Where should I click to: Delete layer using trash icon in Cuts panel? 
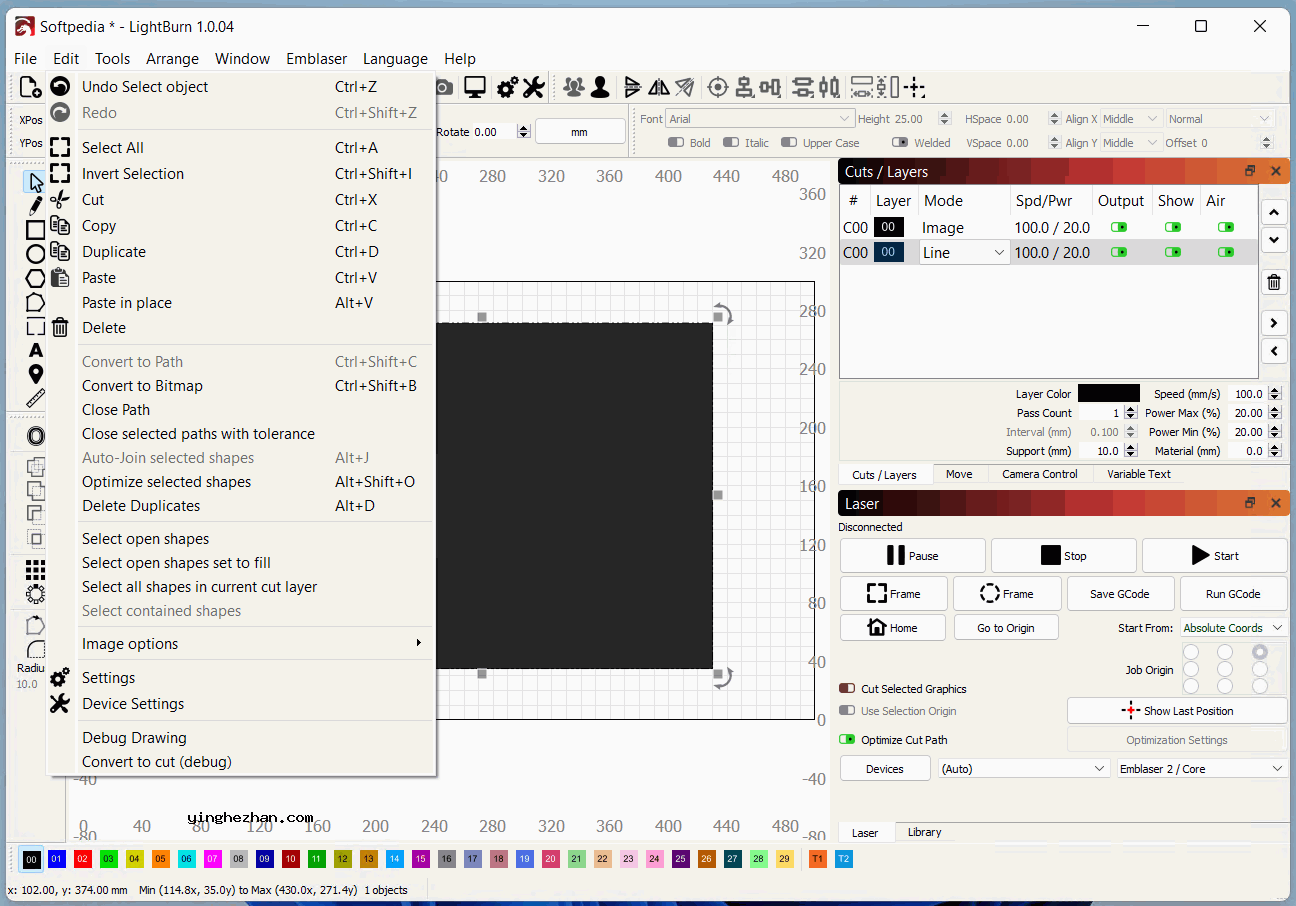point(1274,282)
